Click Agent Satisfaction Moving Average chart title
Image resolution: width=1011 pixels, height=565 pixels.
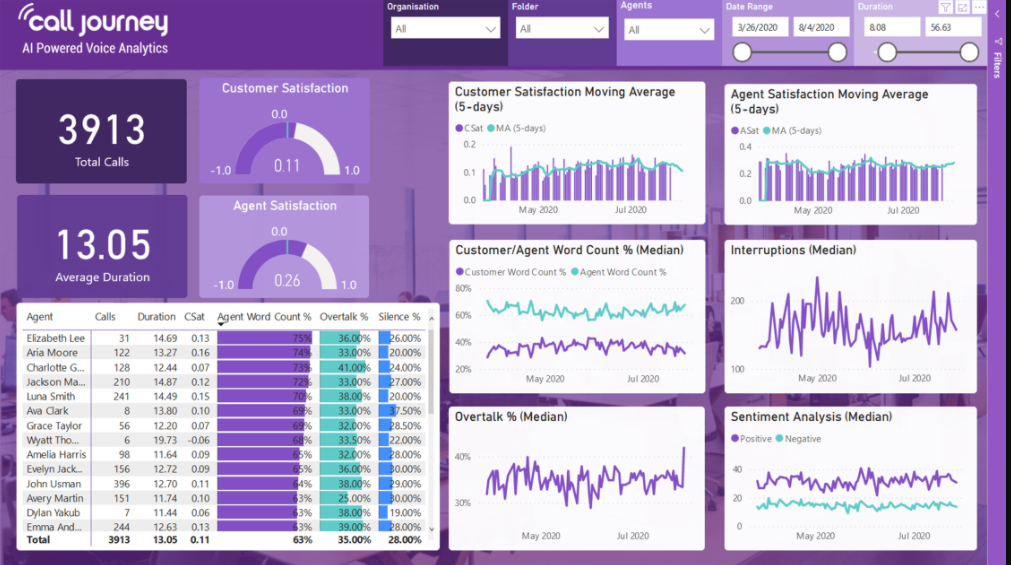[829, 101]
